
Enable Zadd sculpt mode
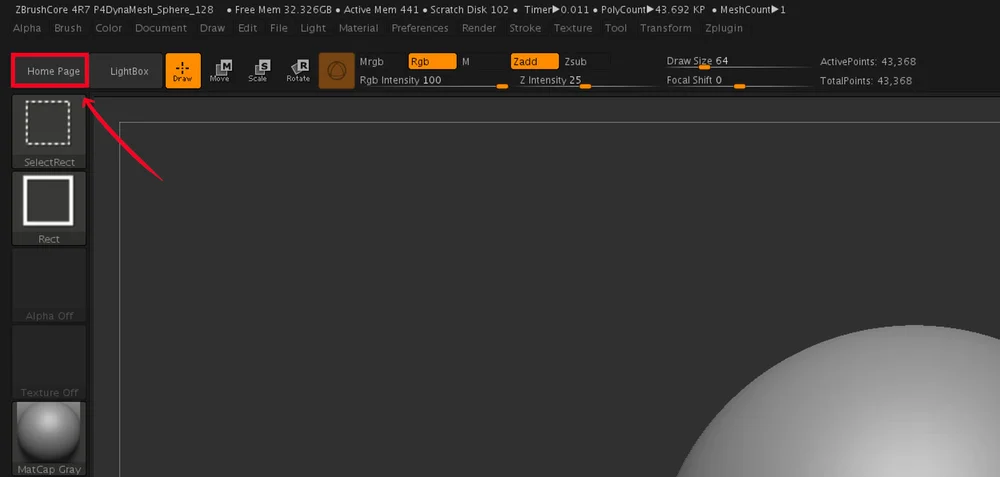(x=534, y=62)
